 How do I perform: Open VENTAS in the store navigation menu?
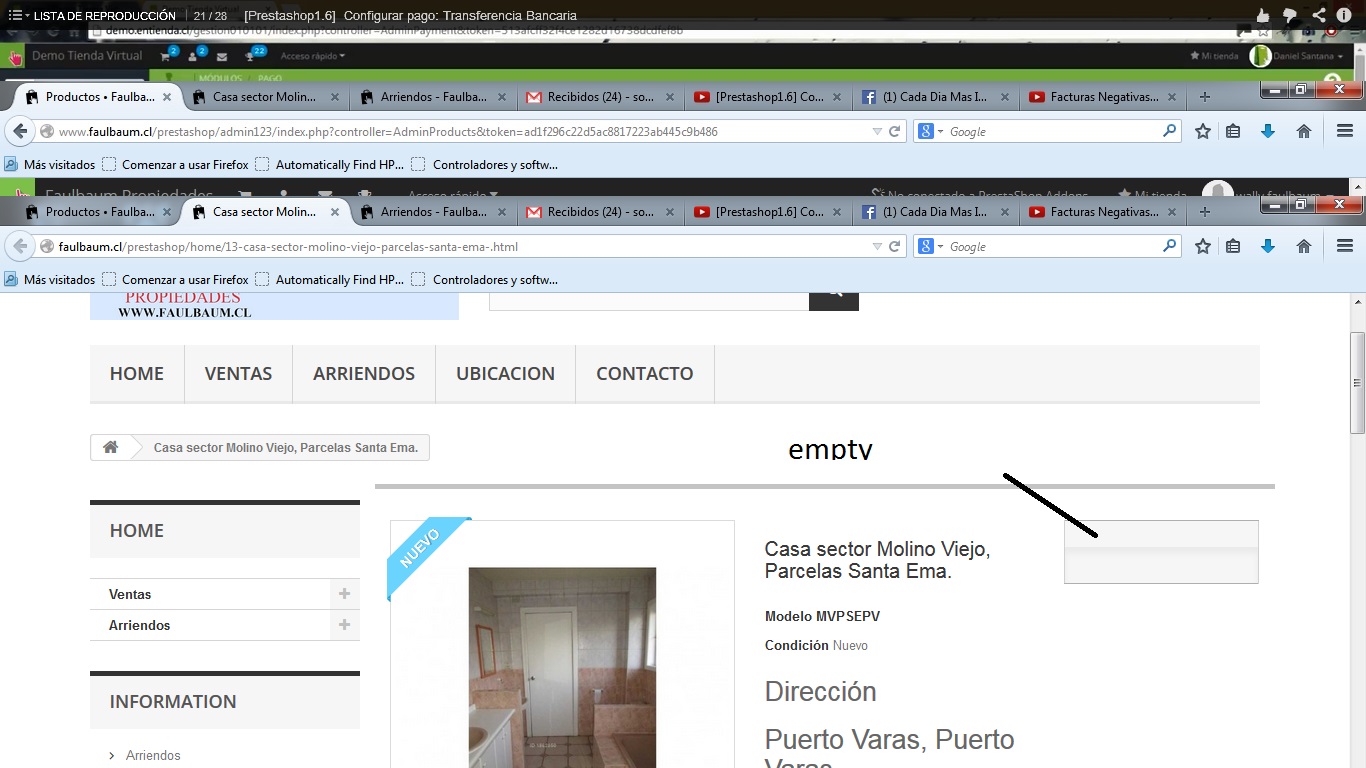239,374
